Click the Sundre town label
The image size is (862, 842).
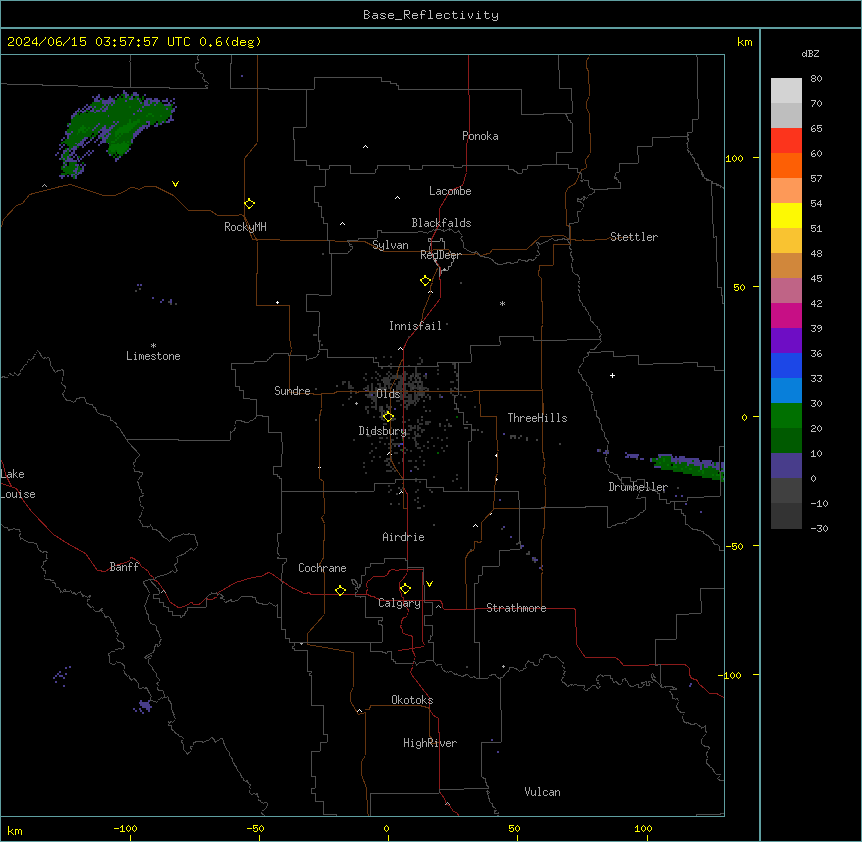(x=292, y=391)
